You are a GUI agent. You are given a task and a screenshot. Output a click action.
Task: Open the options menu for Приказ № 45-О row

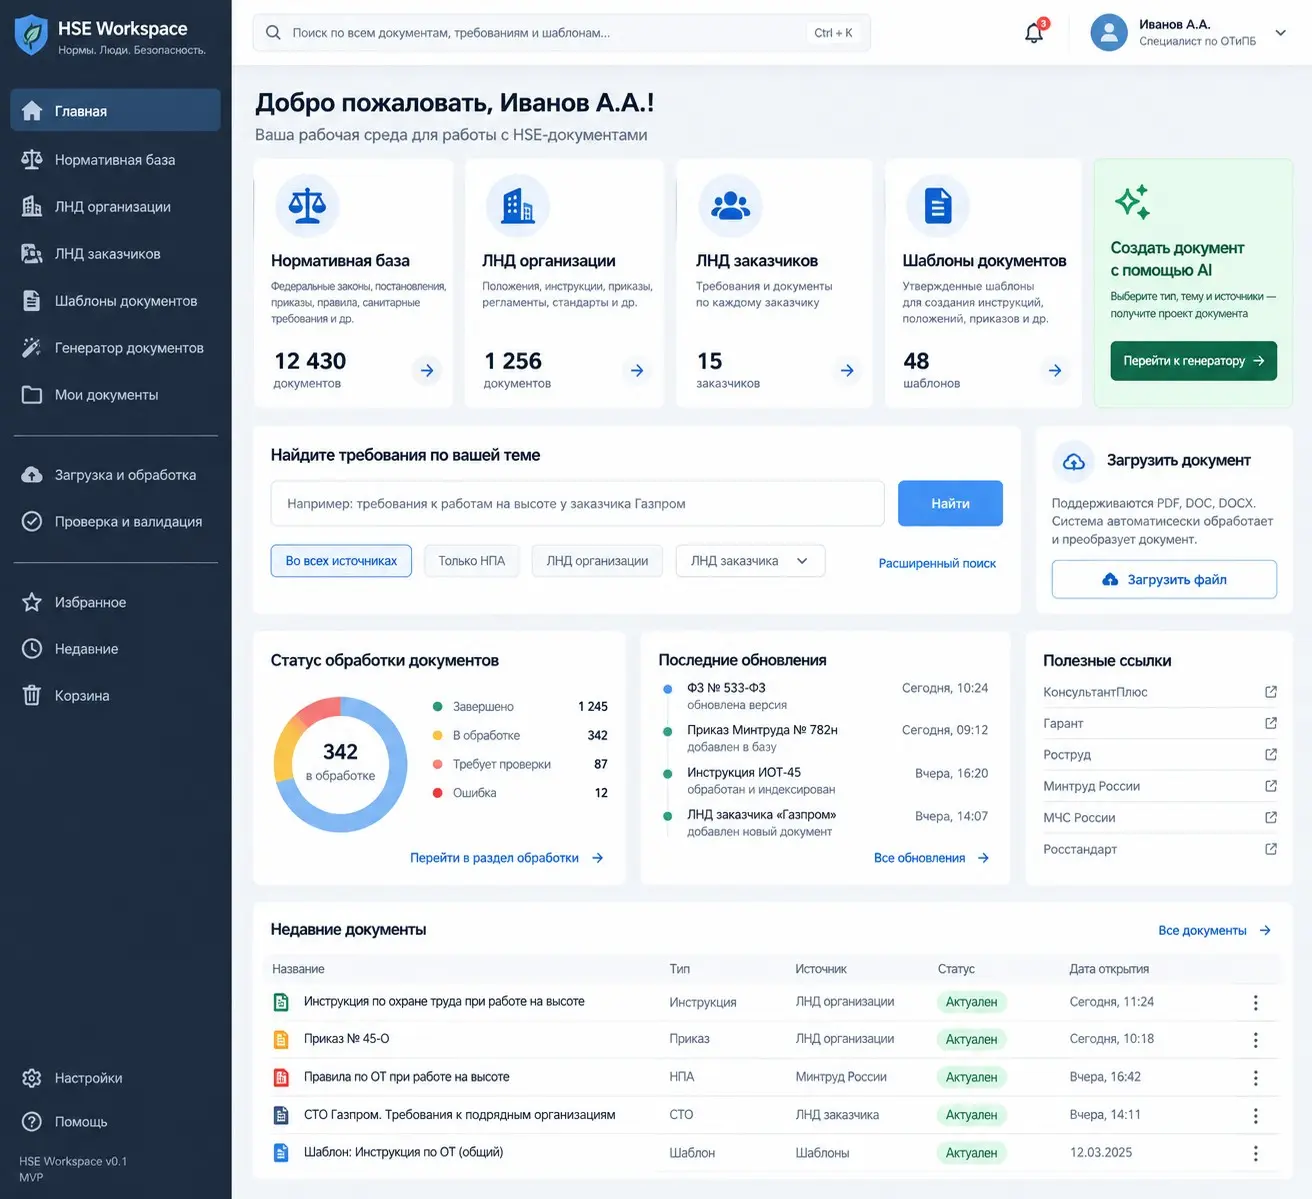click(x=1255, y=1040)
